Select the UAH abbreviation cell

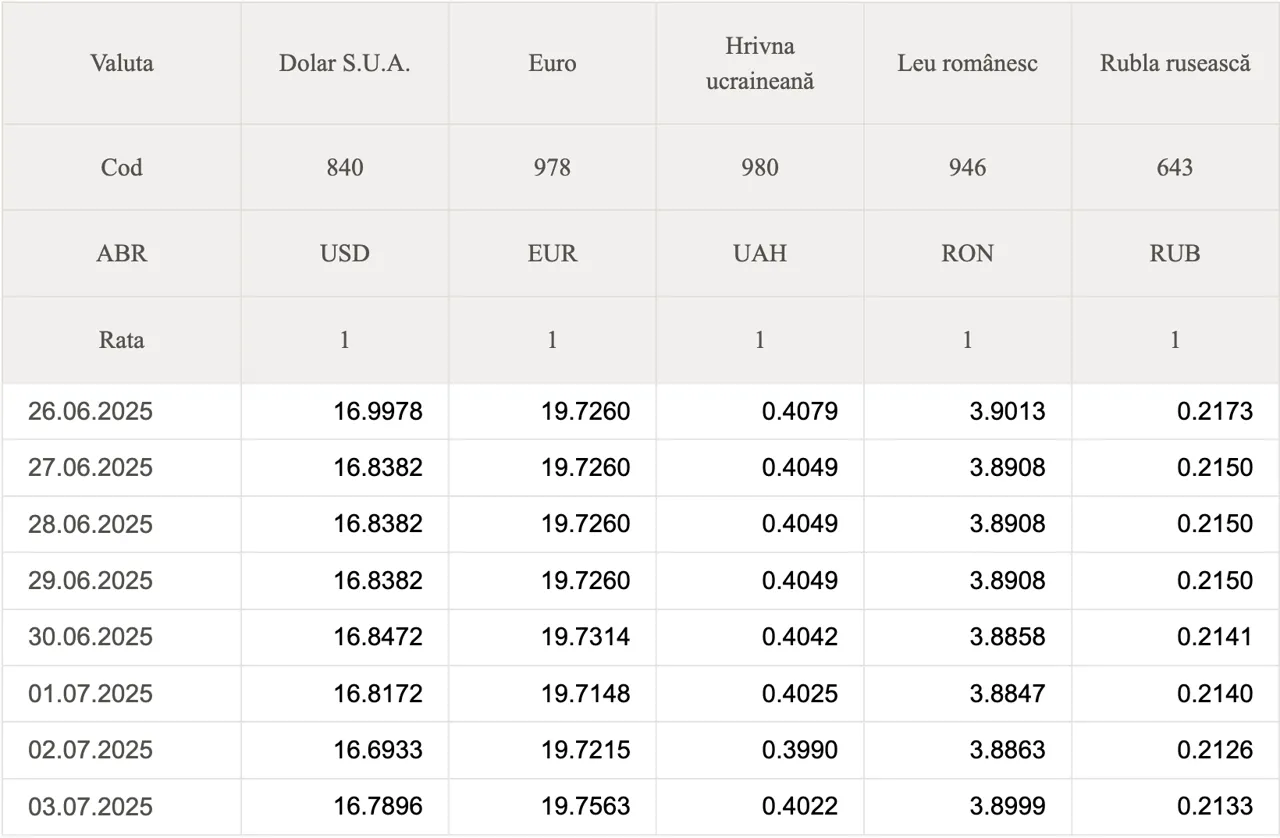click(x=760, y=253)
